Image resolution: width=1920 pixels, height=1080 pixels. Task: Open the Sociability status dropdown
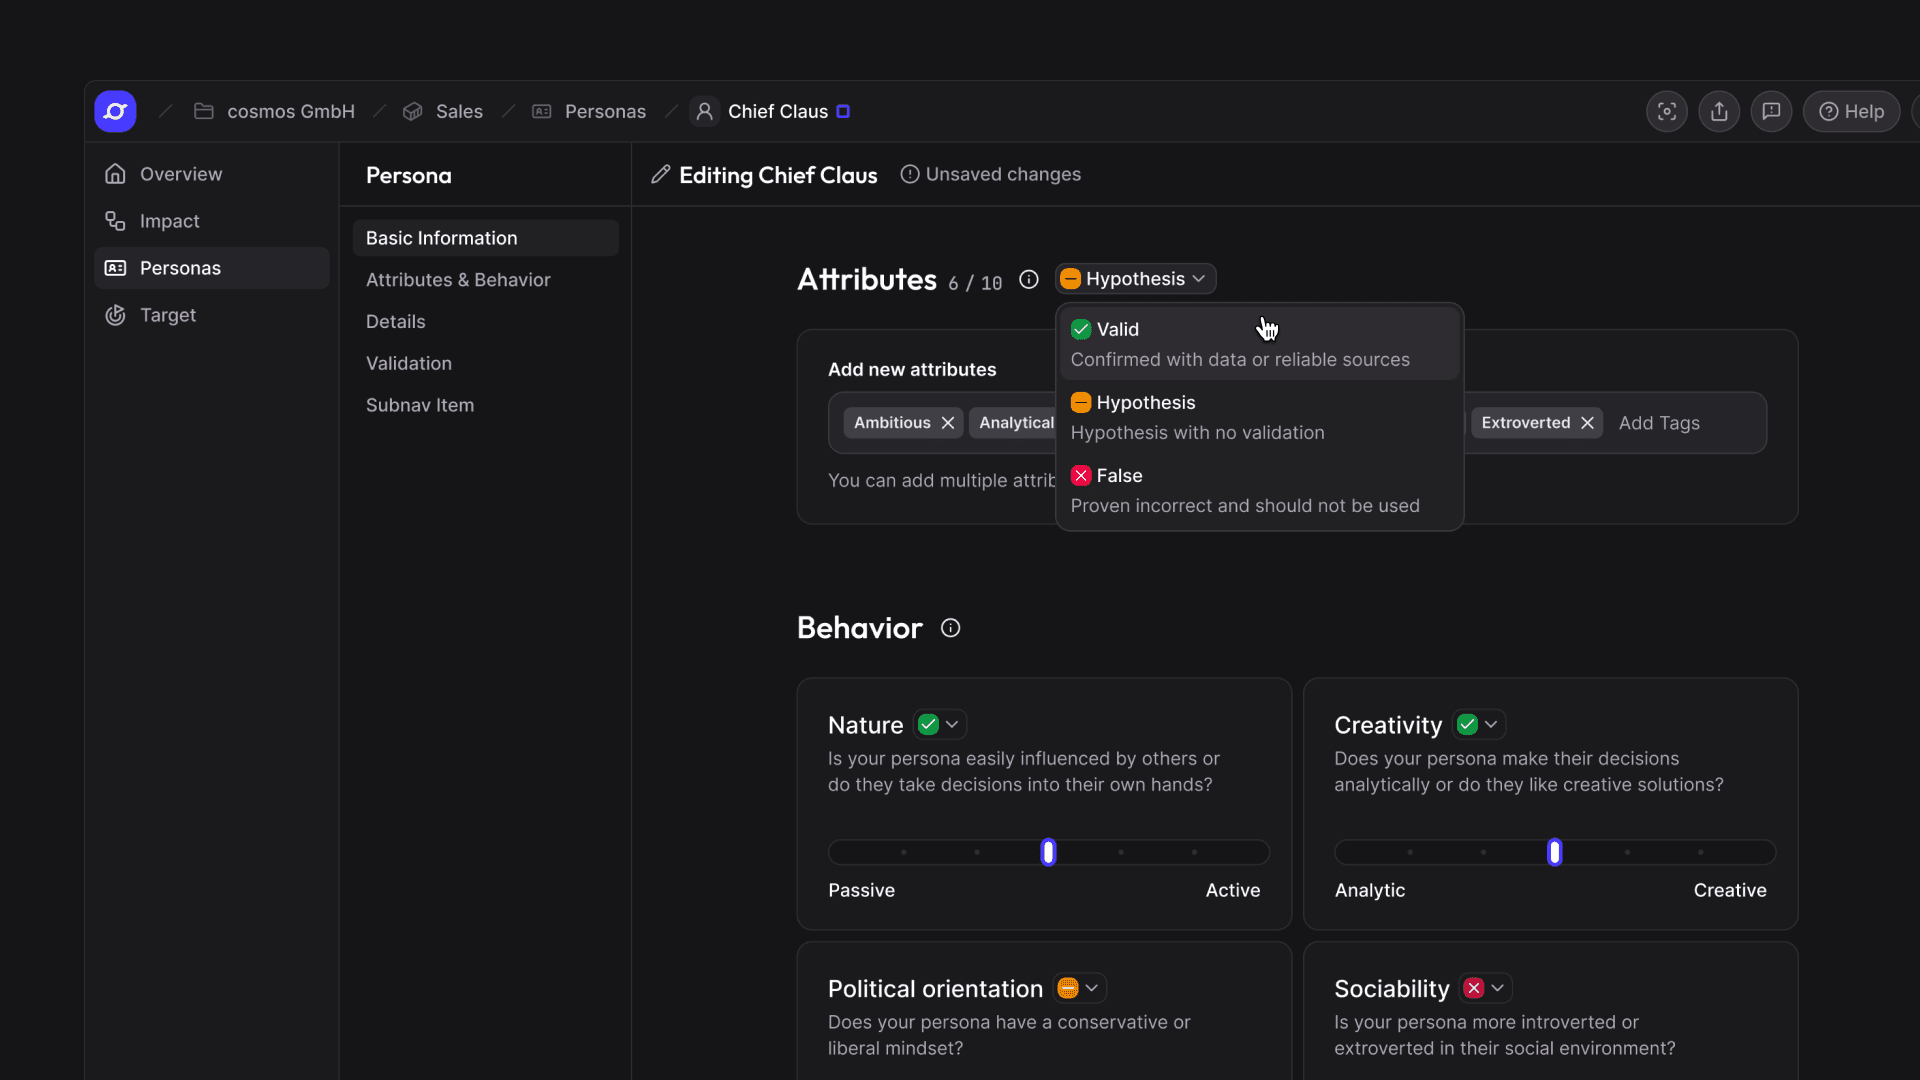(1485, 988)
